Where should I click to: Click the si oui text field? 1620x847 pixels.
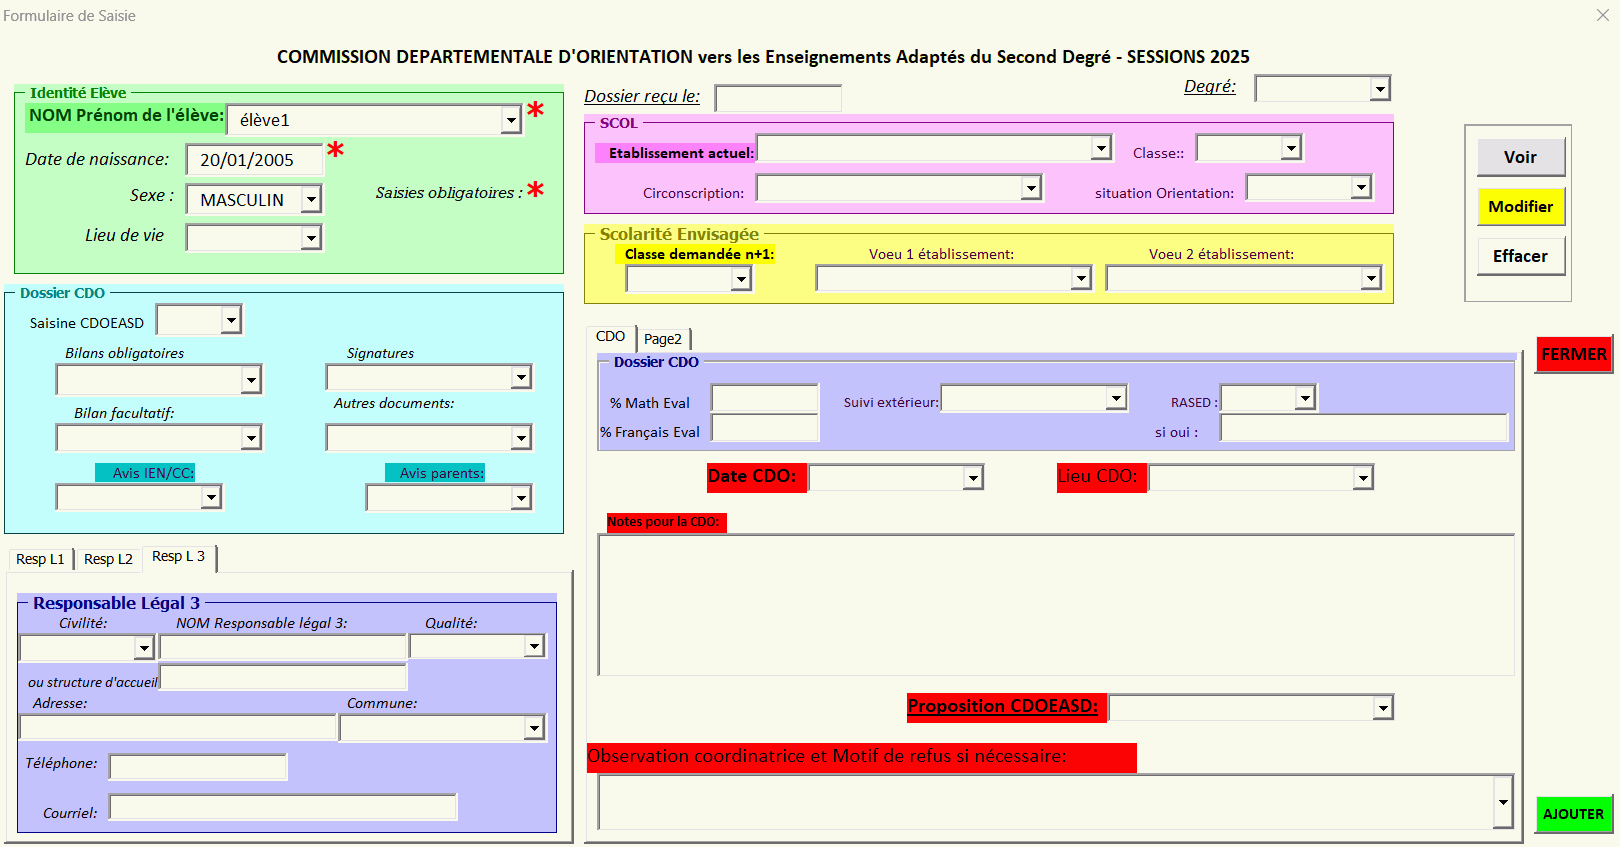[x=1364, y=428]
